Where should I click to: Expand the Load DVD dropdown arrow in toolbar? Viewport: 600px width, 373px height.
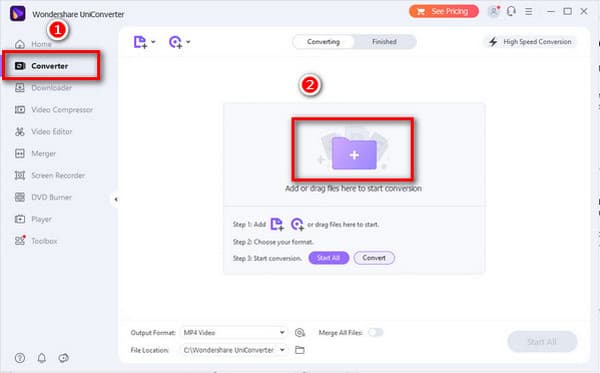pyautogui.click(x=188, y=42)
